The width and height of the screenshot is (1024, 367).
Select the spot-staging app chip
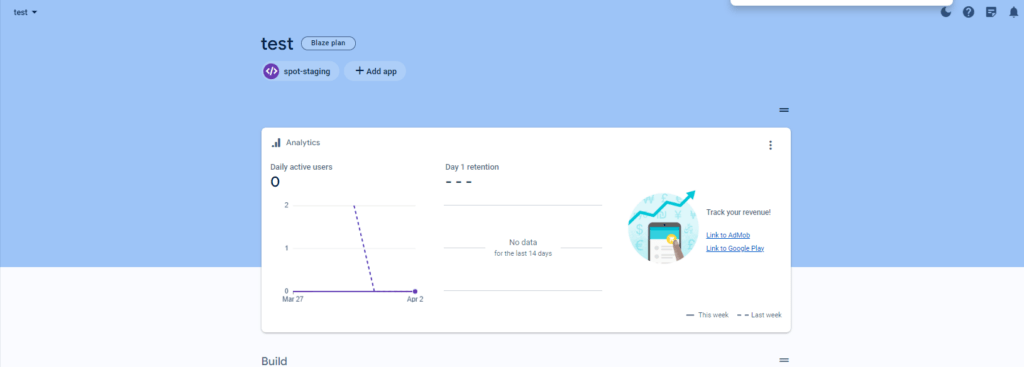click(x=300, y=71)
